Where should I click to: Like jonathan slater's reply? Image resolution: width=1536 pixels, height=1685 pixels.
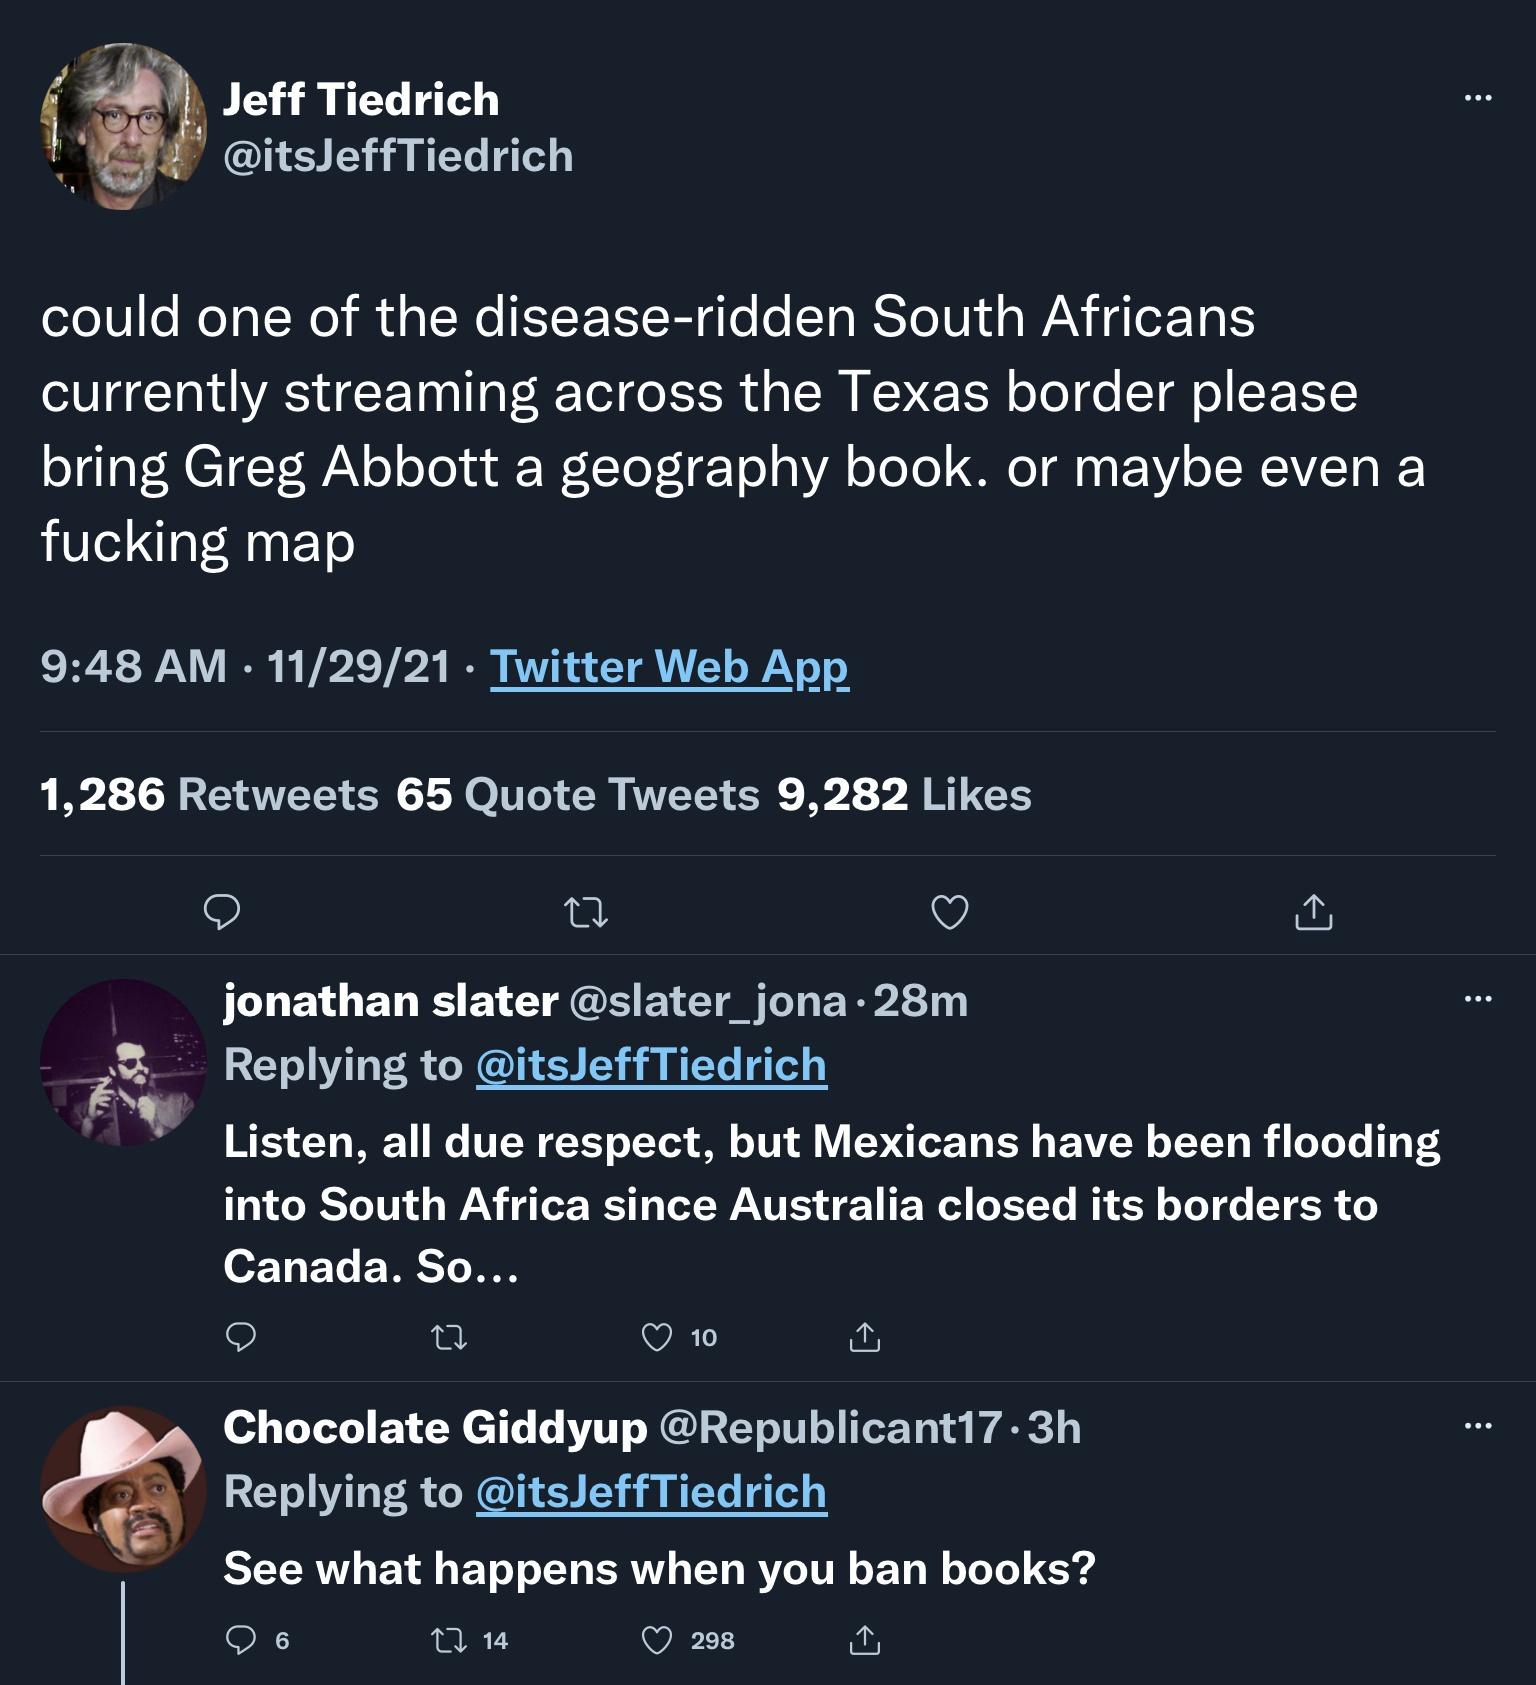[x=657, y=1337]
